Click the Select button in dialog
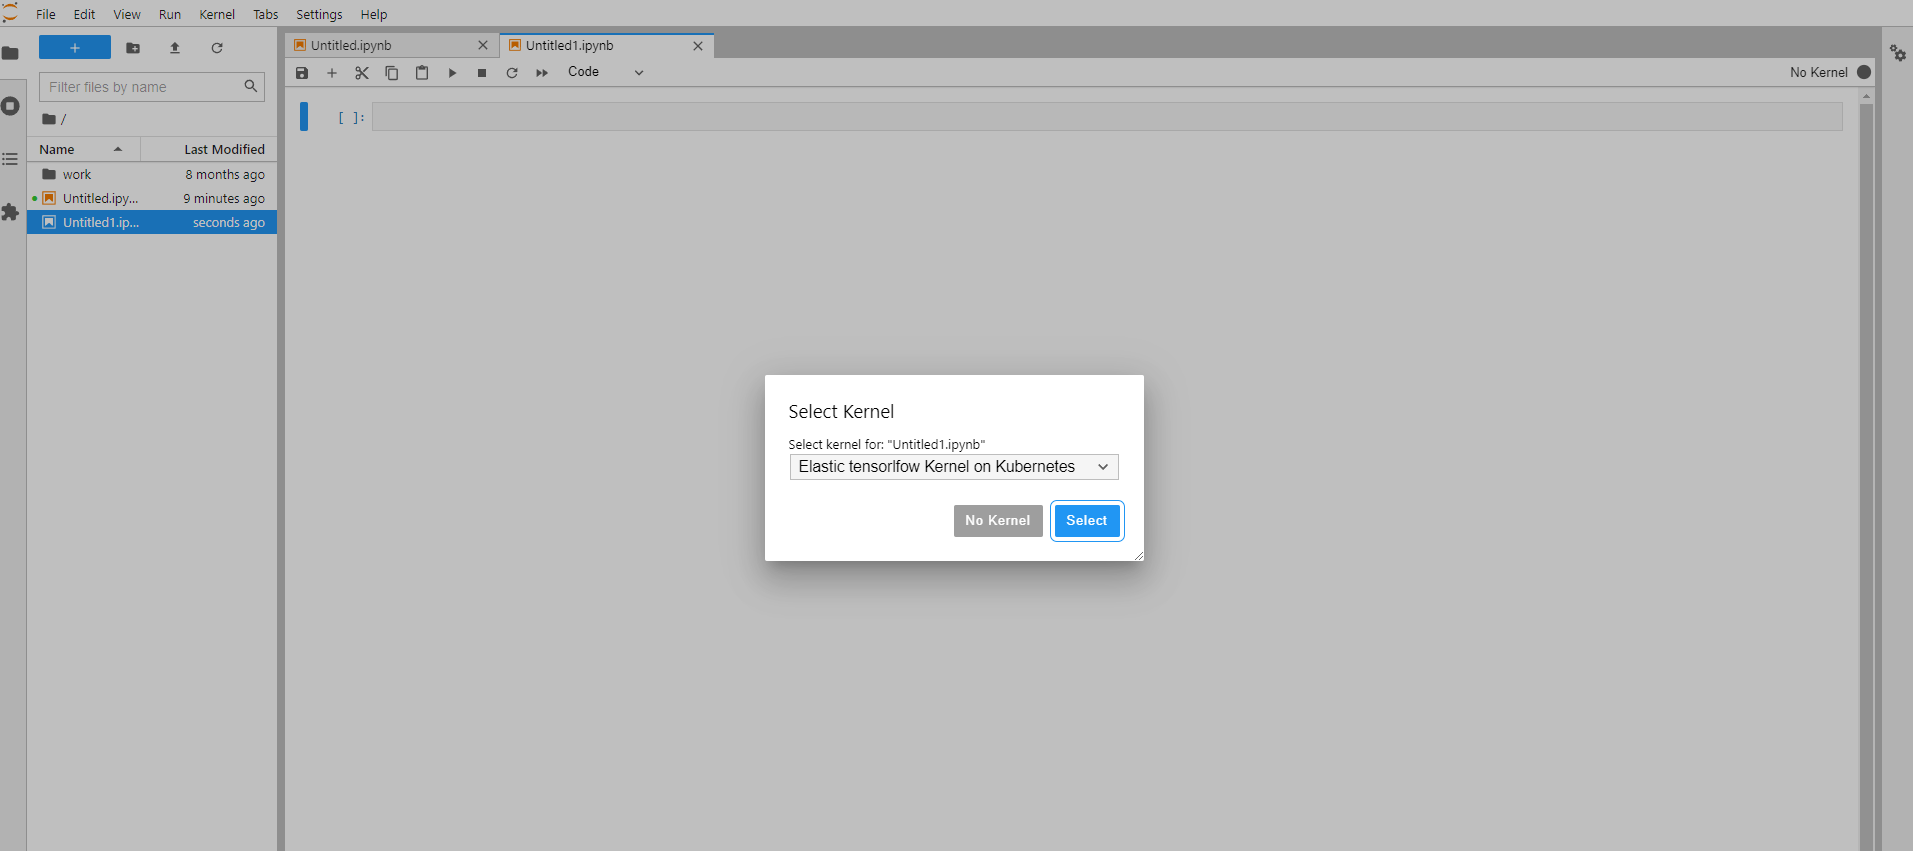 [1087, 521]
